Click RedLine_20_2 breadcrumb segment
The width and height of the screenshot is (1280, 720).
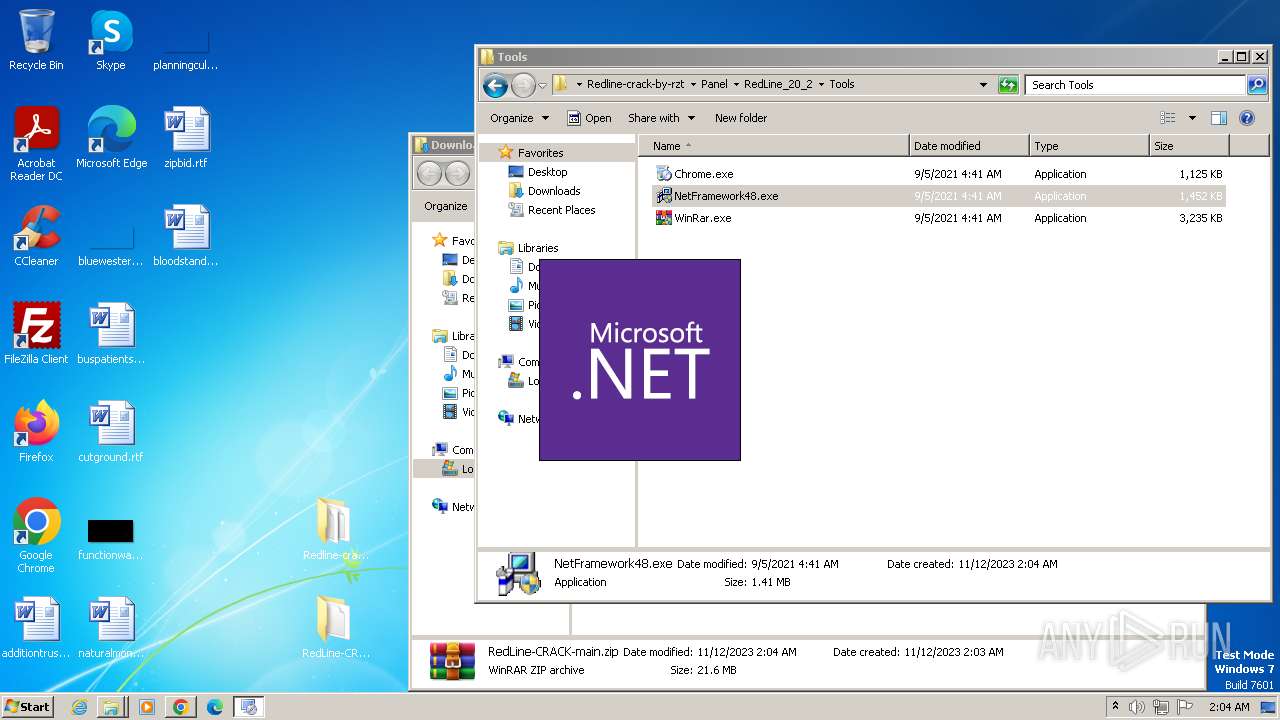coord(778,85)
